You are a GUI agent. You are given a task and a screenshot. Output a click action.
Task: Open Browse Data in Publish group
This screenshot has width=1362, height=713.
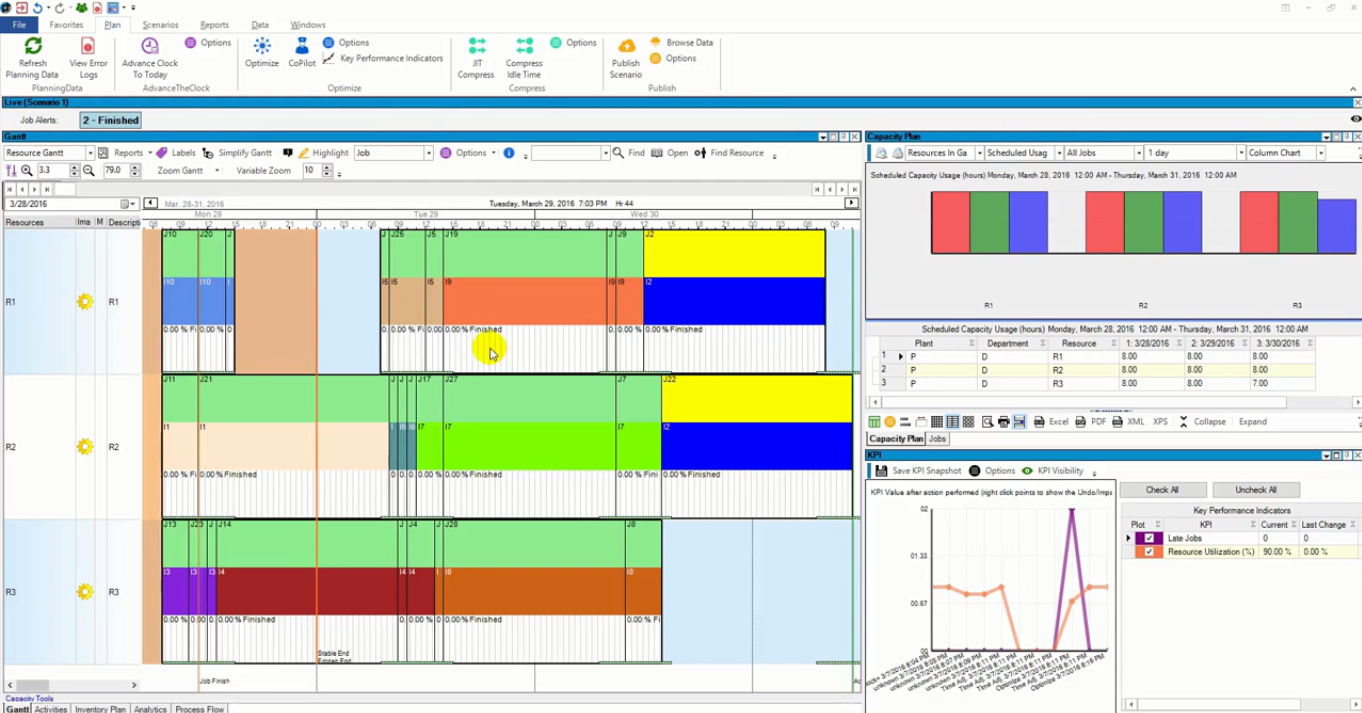[682, 43]
